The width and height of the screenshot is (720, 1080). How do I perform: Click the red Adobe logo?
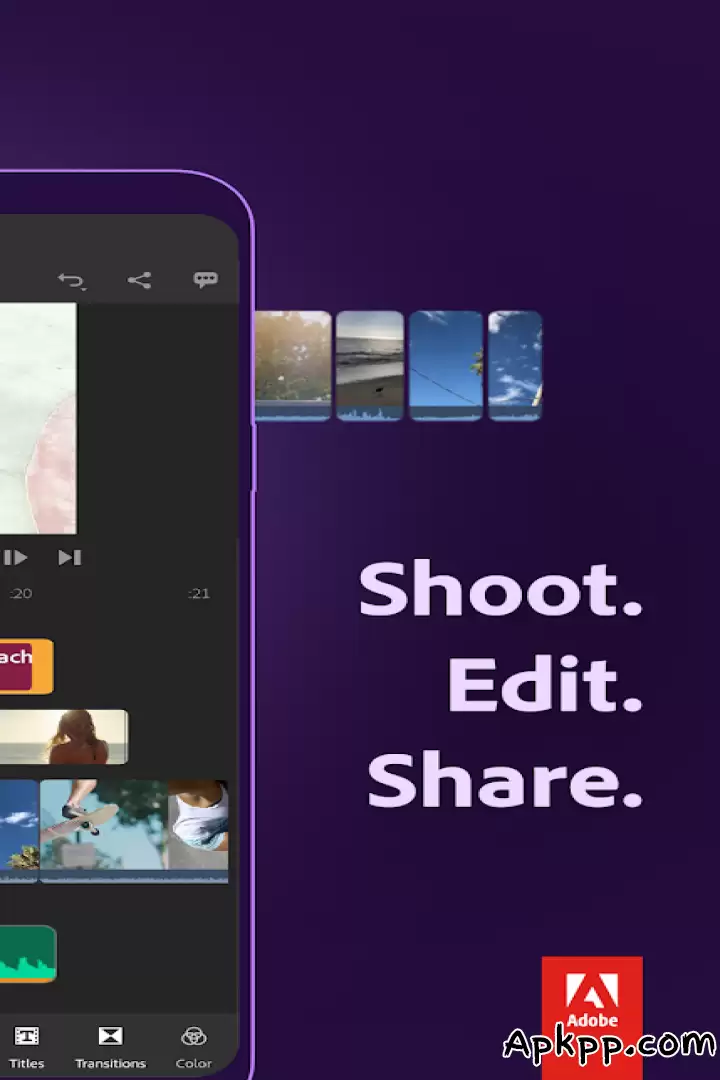point(592,1018)
